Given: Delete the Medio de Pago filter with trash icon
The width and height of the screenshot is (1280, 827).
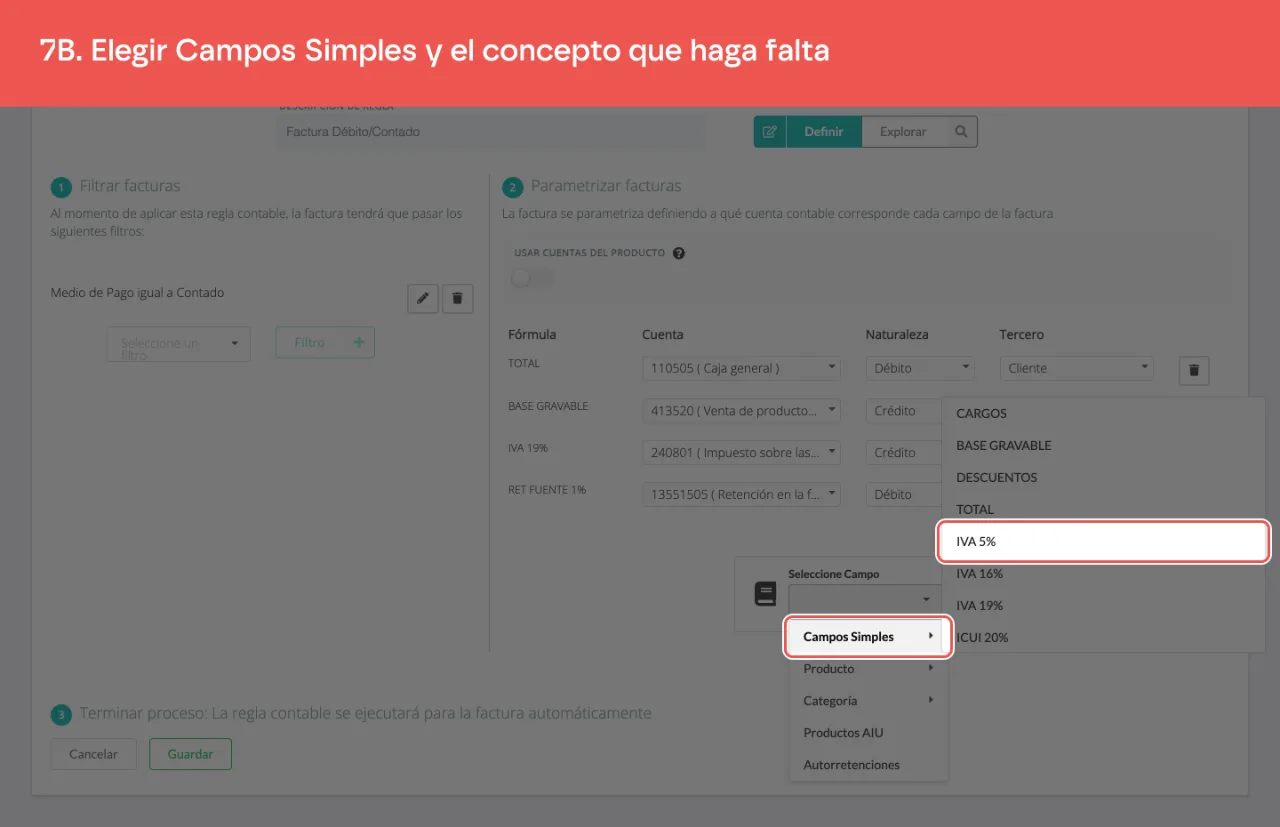Looking at the screenshot, I should (458, 298).
